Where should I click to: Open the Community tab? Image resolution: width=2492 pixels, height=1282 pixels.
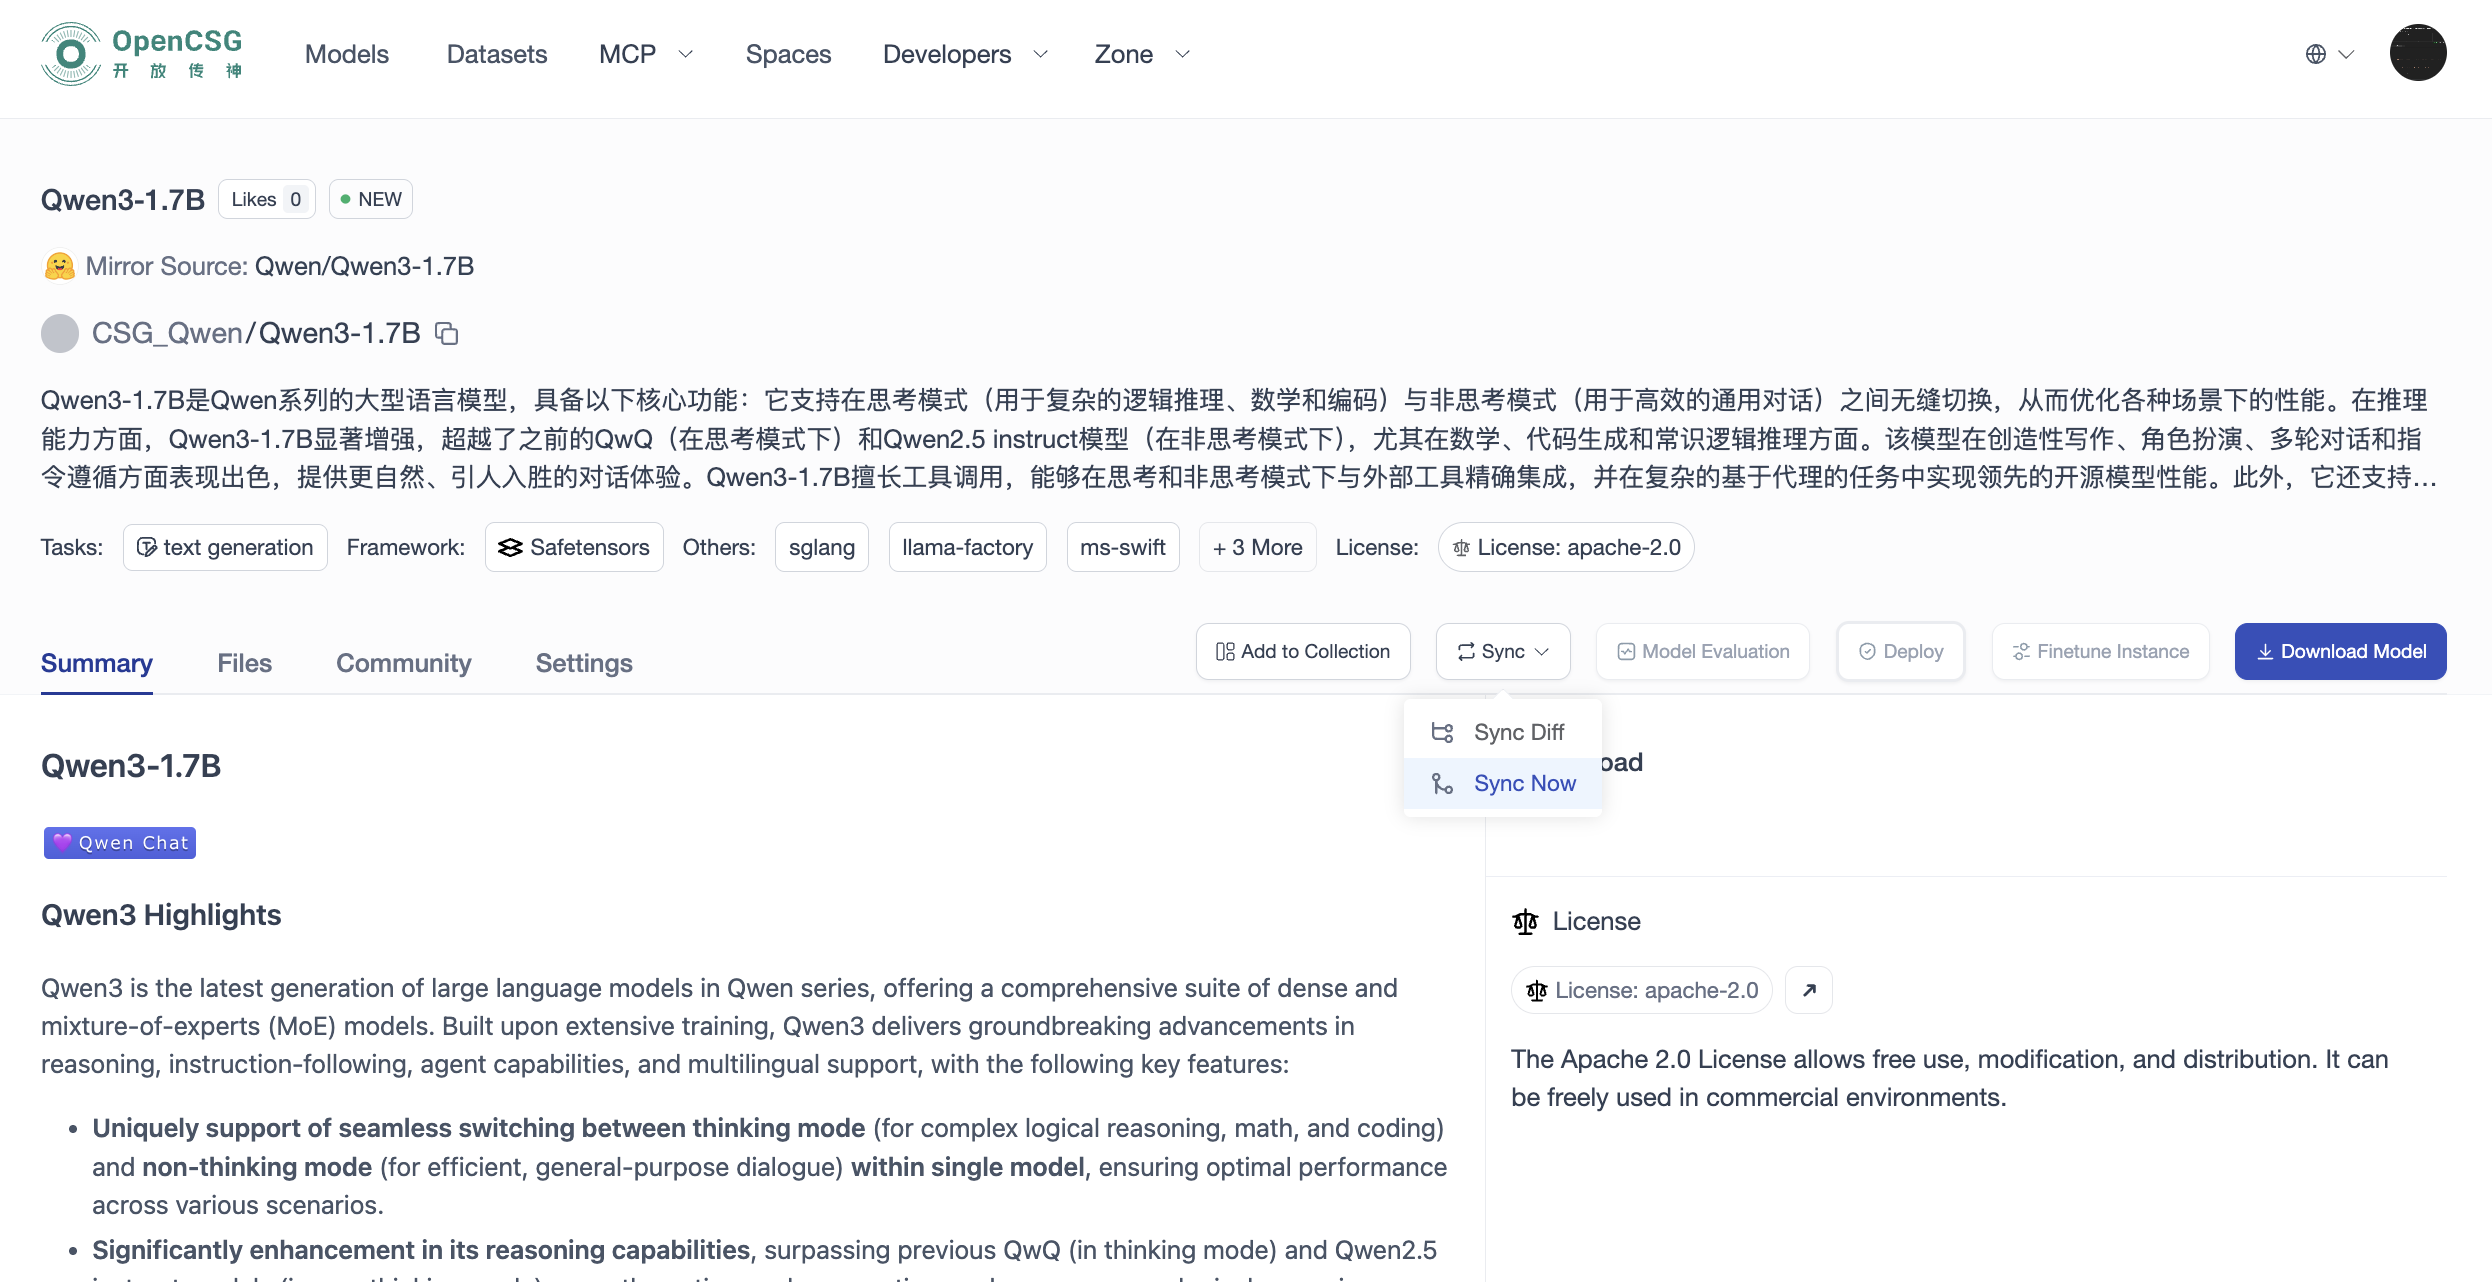point(403,663)
